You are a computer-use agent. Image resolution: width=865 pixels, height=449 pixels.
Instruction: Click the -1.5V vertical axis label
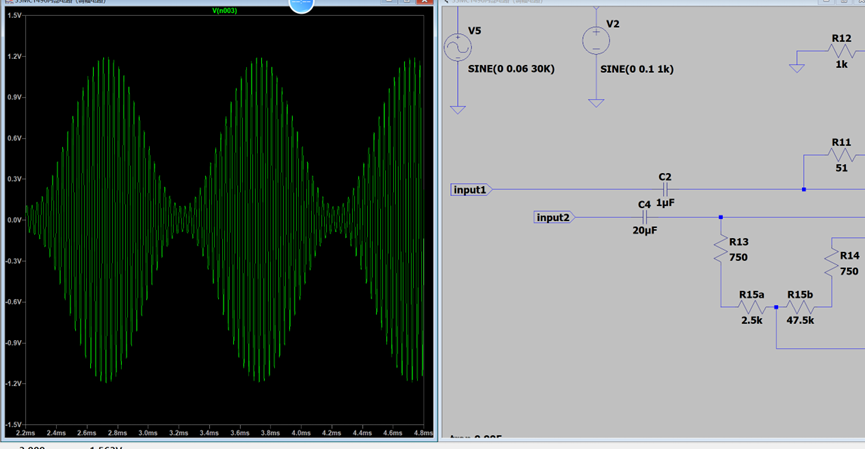[13, 425]
